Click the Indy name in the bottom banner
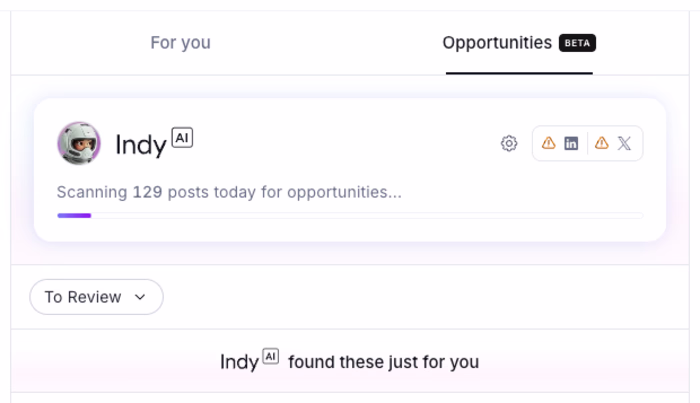700x403 pixels. click(x=239, y=362)
